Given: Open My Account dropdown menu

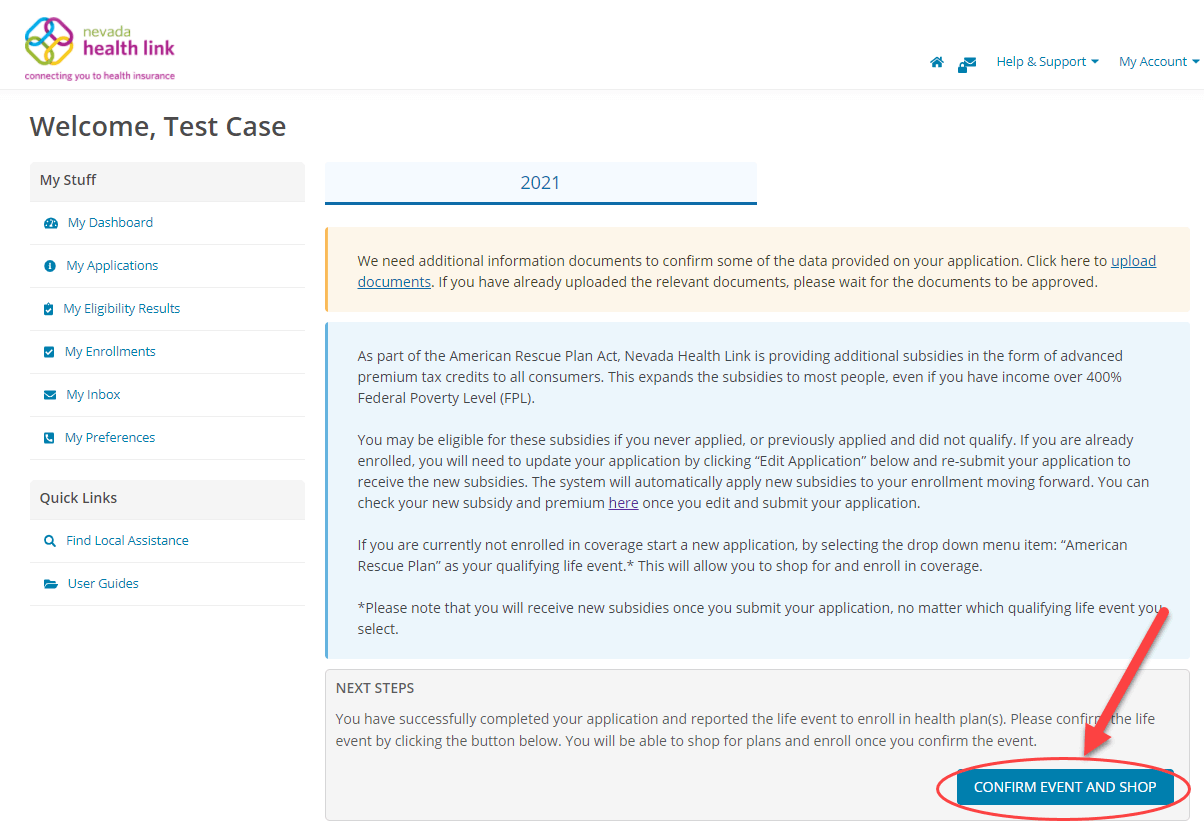Looking at the screenshot, I should coord(1159,62).
